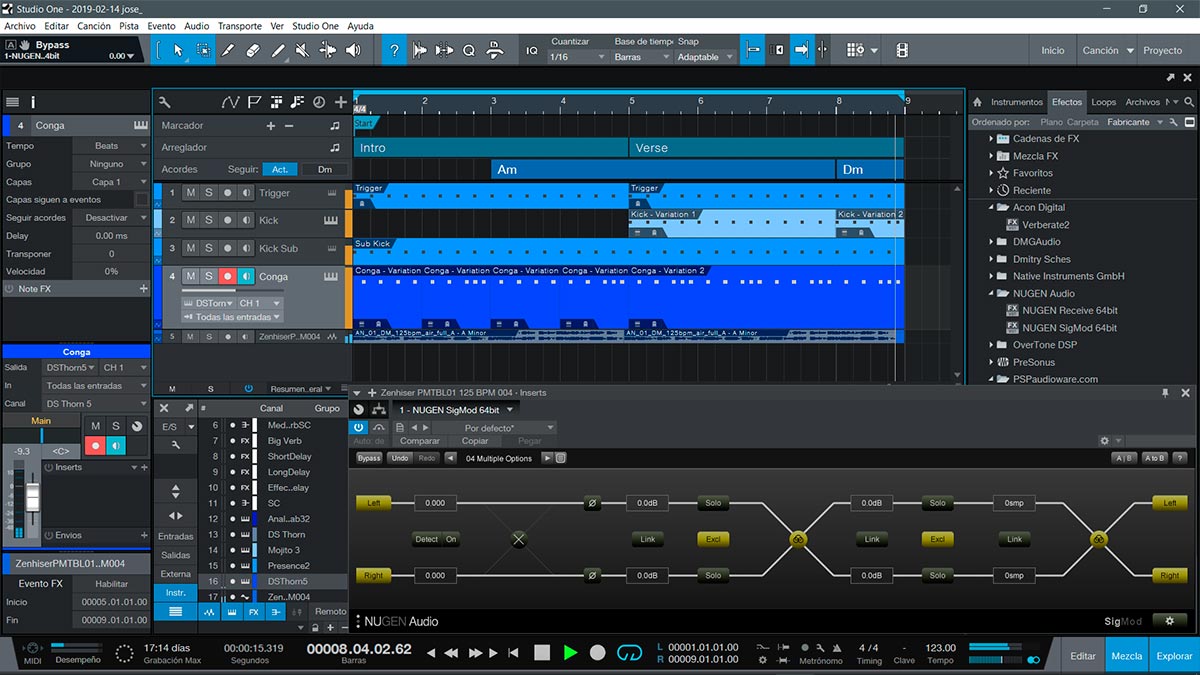
Task: Click the tempo 123.00 value
Action: click(x=940, y=647)
